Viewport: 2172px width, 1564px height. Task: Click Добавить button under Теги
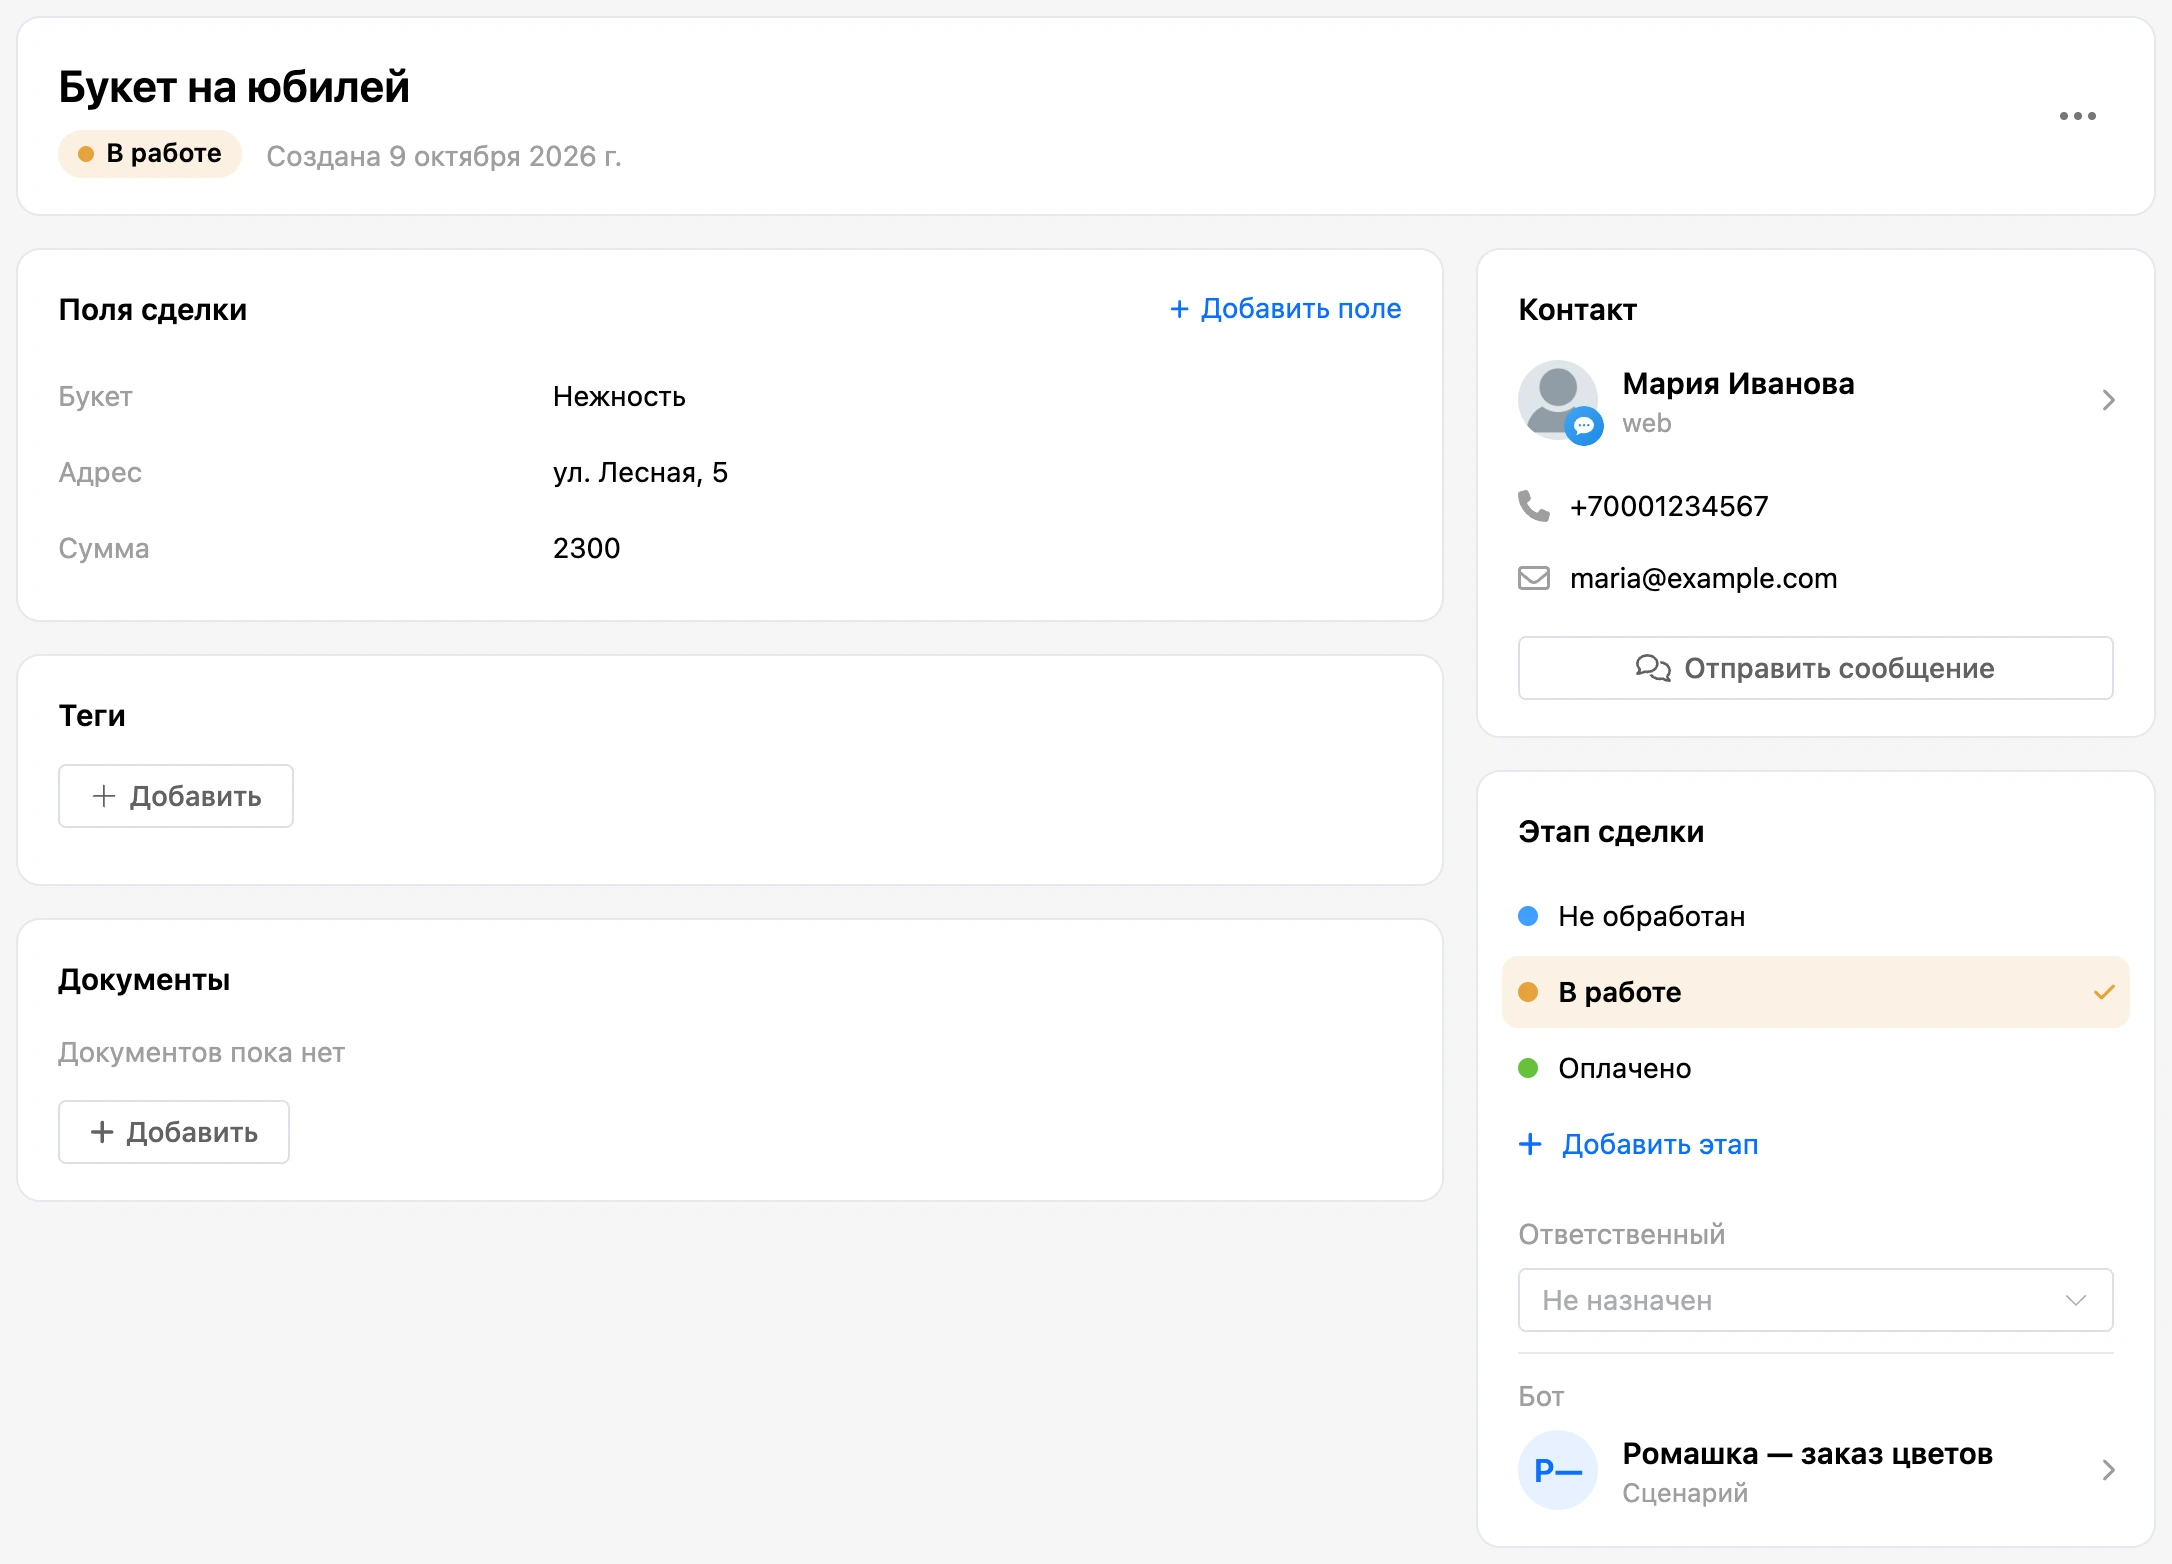[x=176, y=796]
